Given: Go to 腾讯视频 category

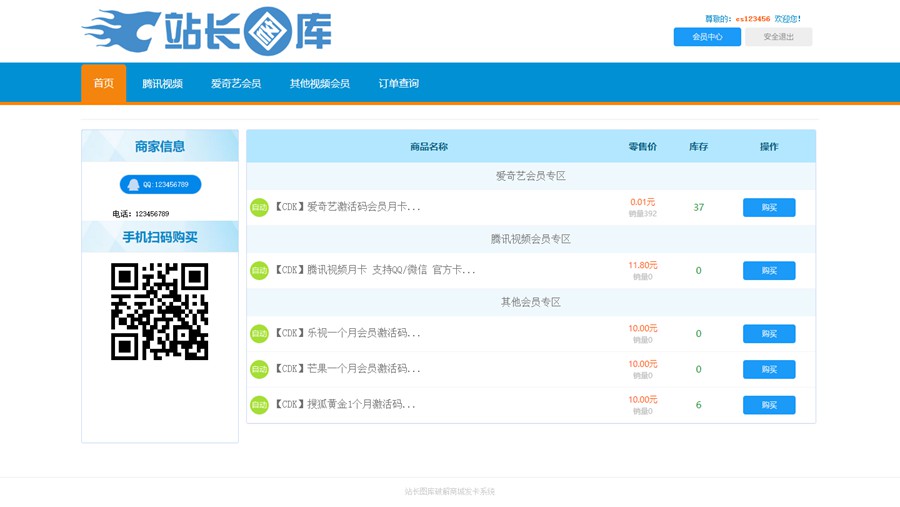Looking at the screenshot, I should [162, 84].
